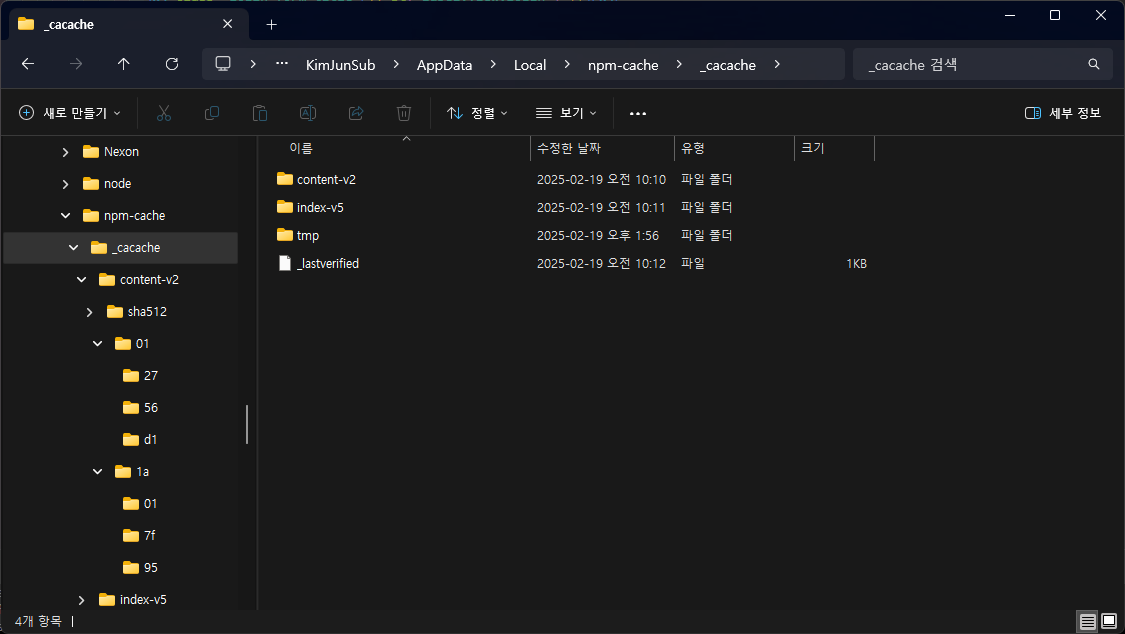Expand the sha512 folder in tree

coord(90,312)
